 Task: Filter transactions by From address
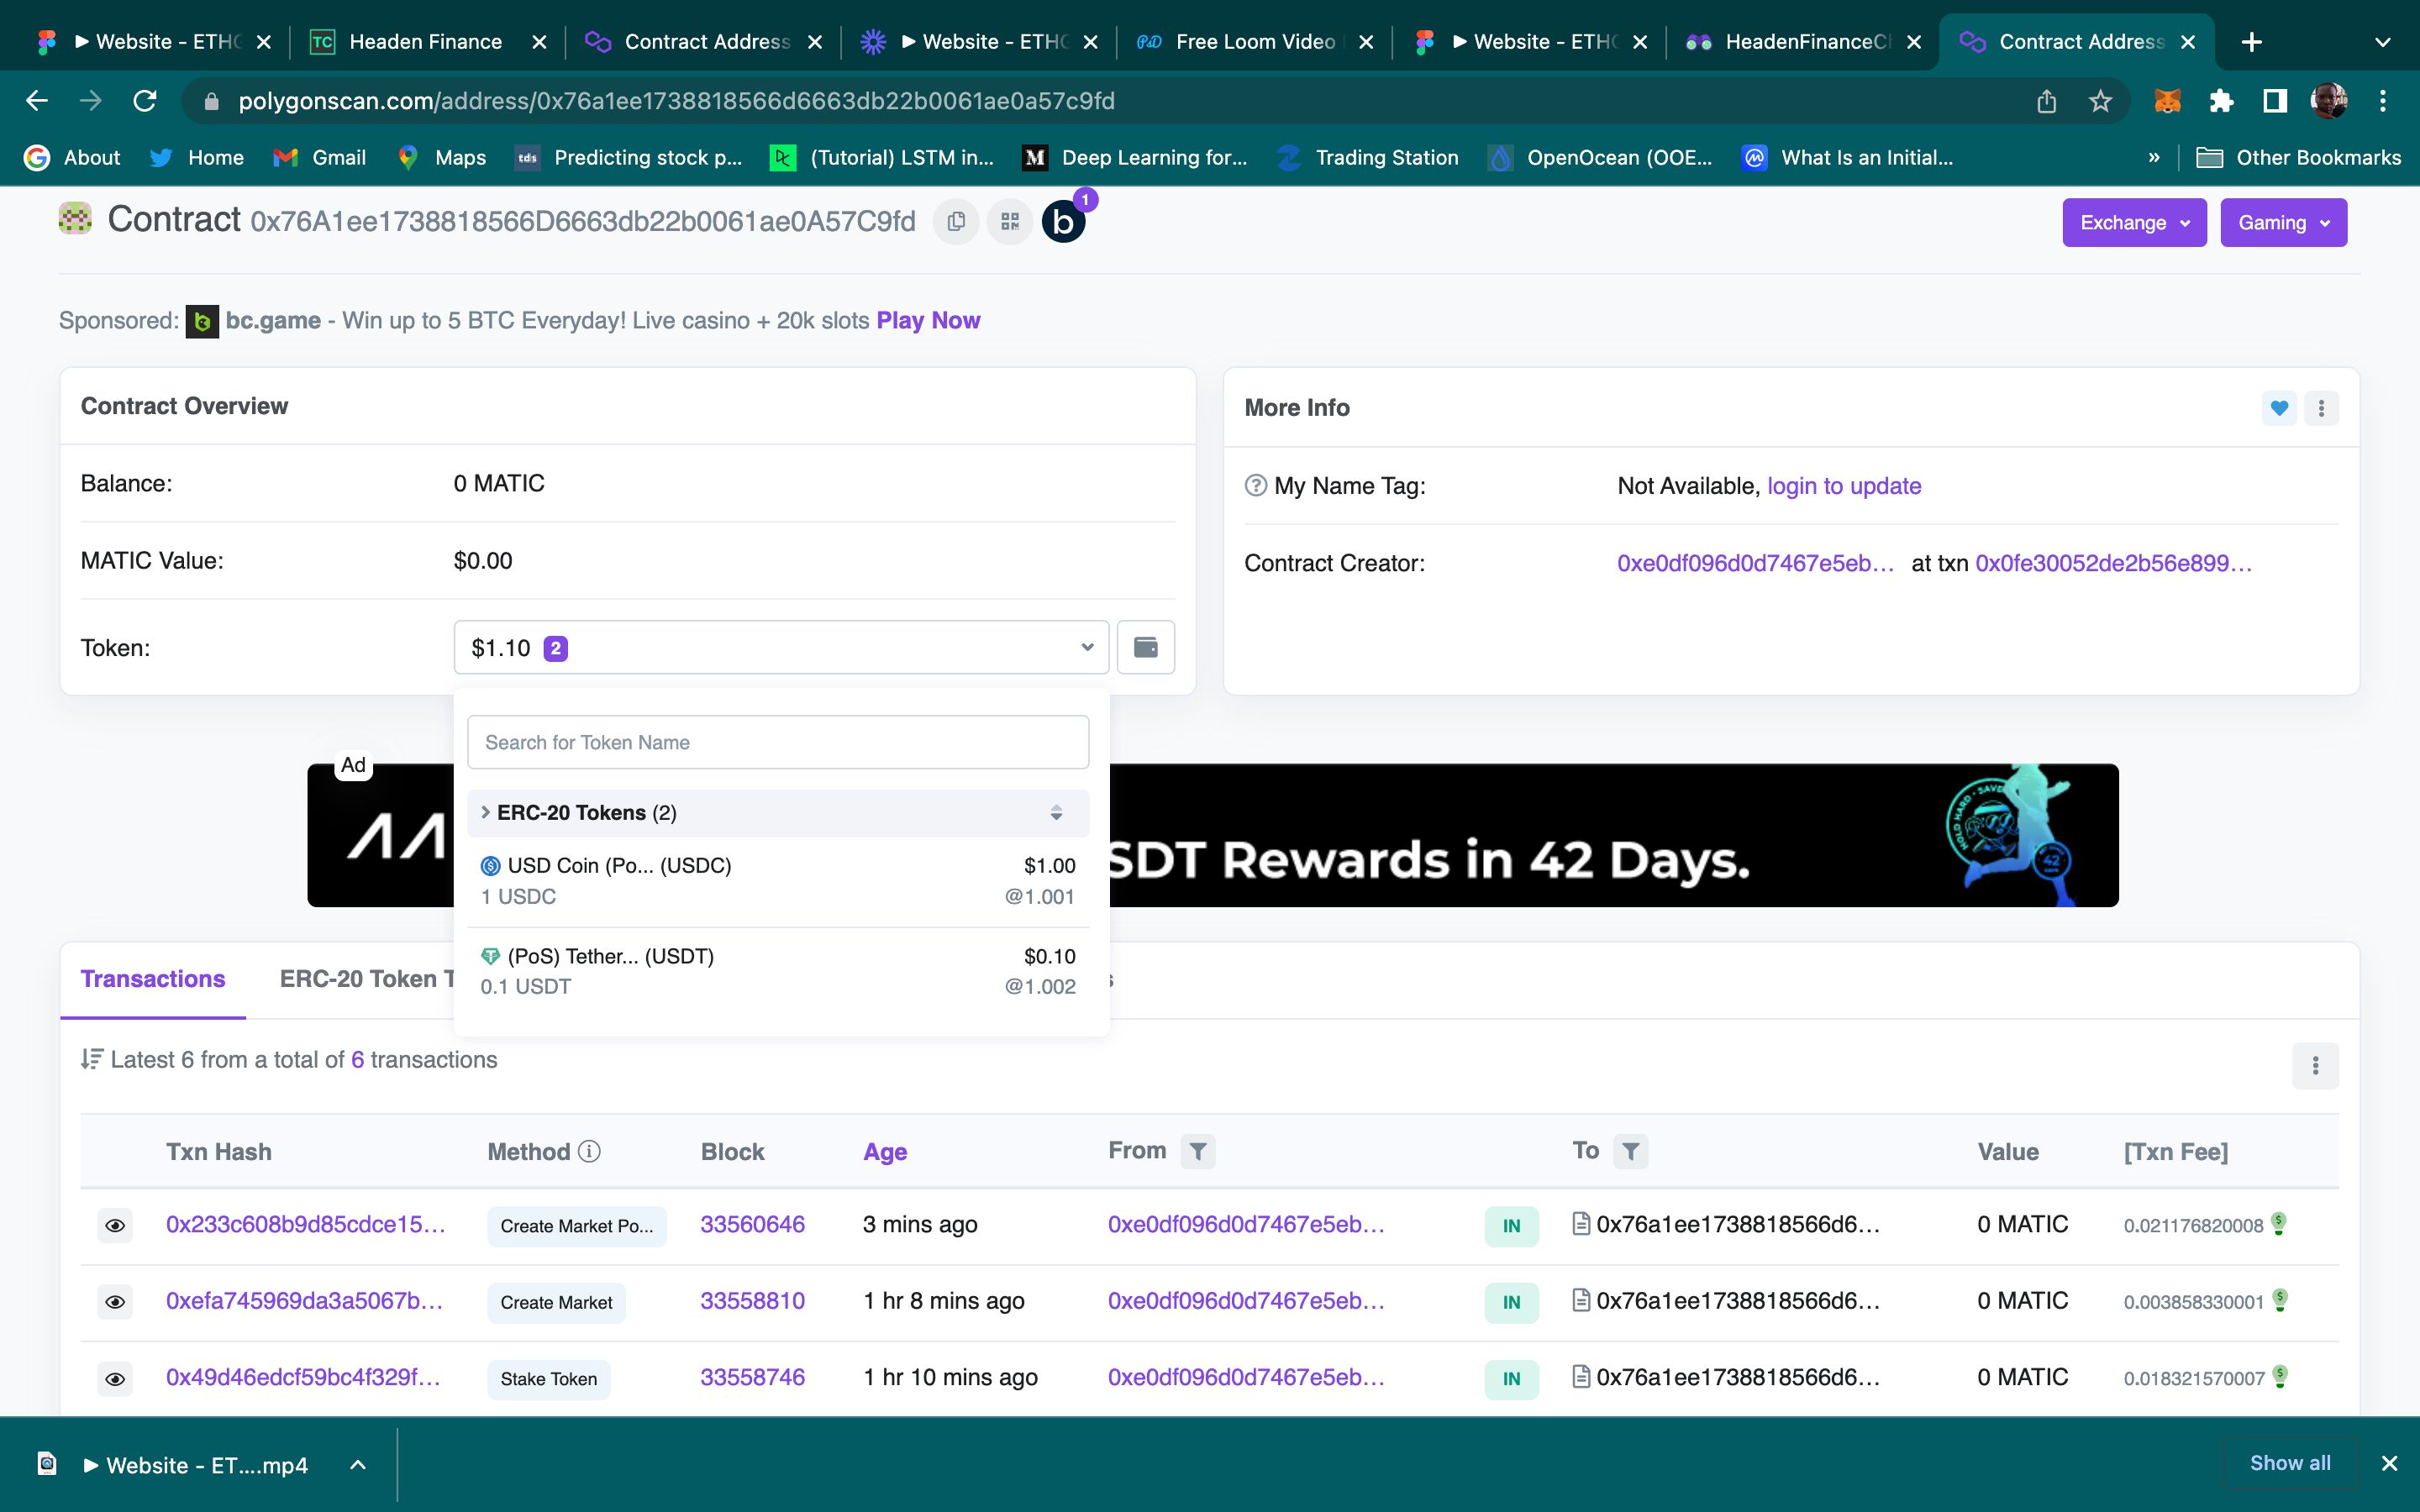[x=1197, y=1151]
